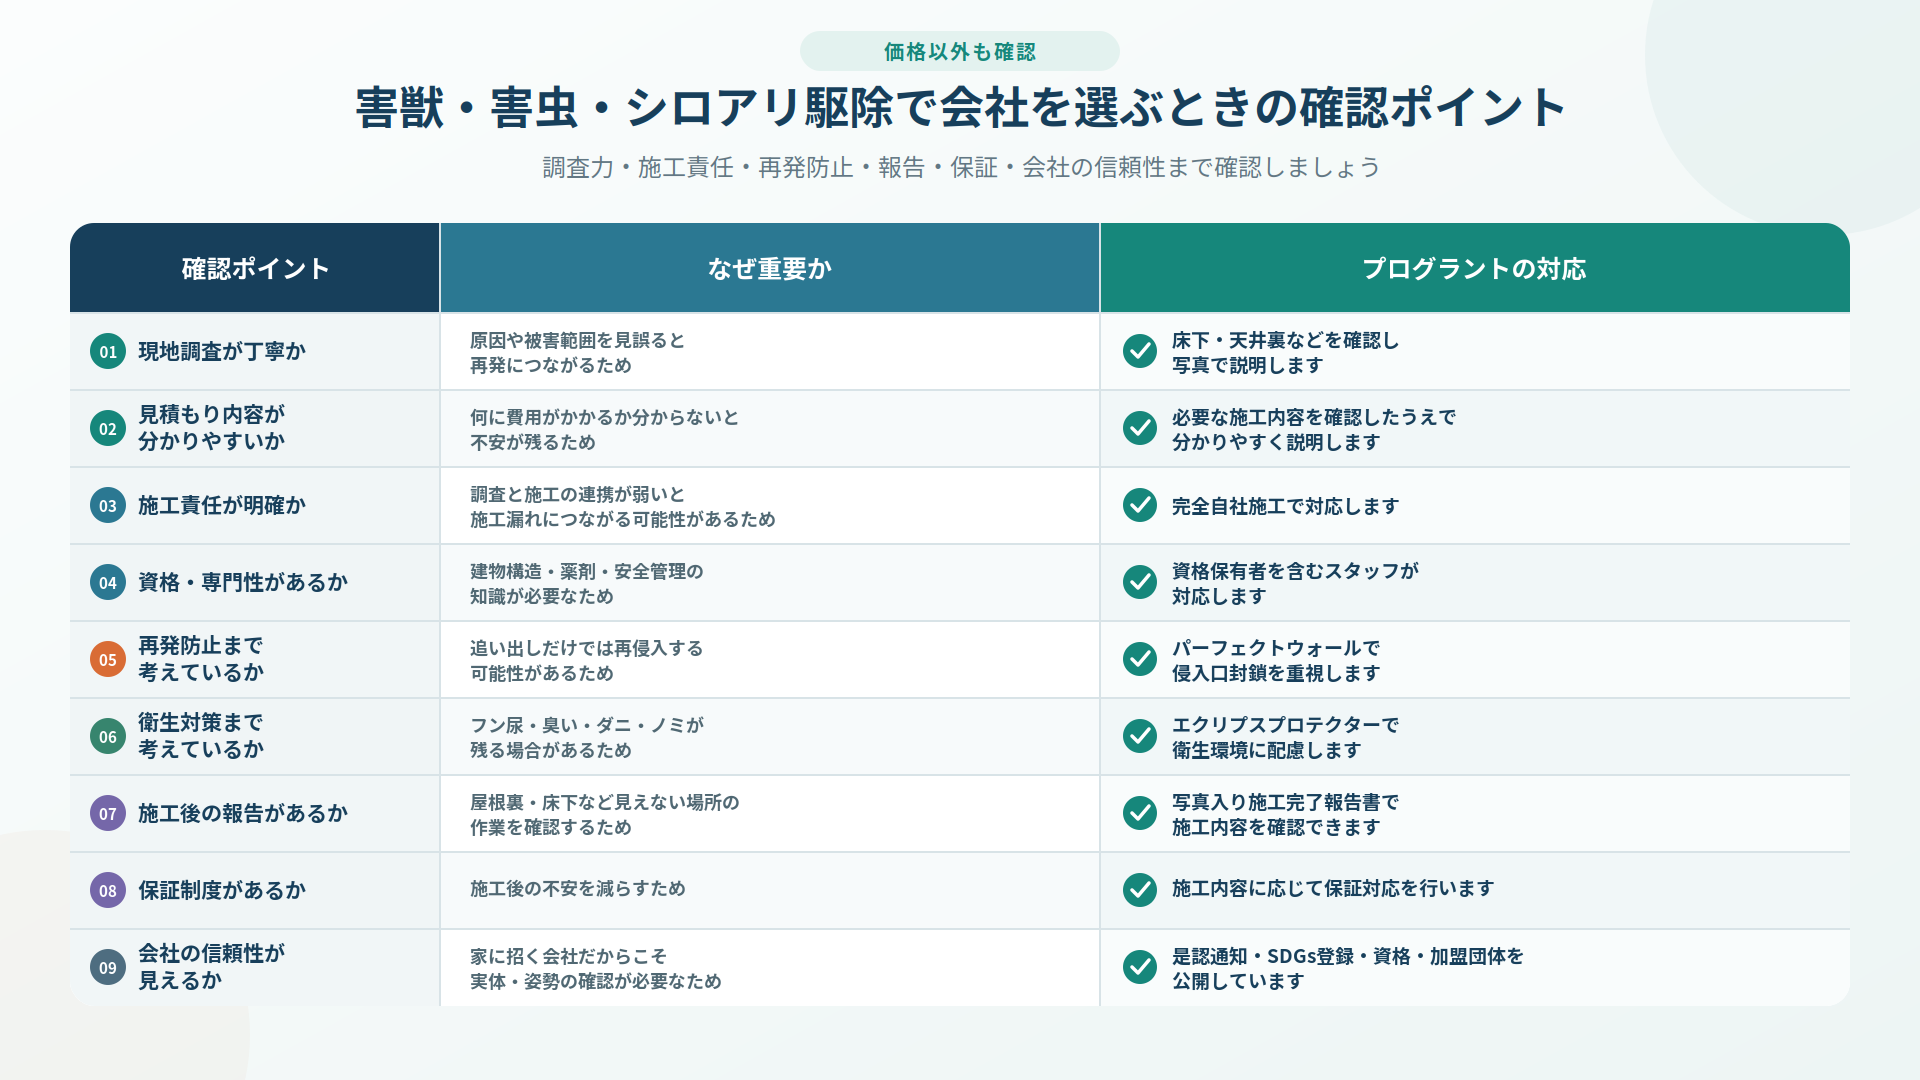Select the 施工責任が明確か row label
The width and height of the screenshot is (1920, 1080).
pos(222,506)
